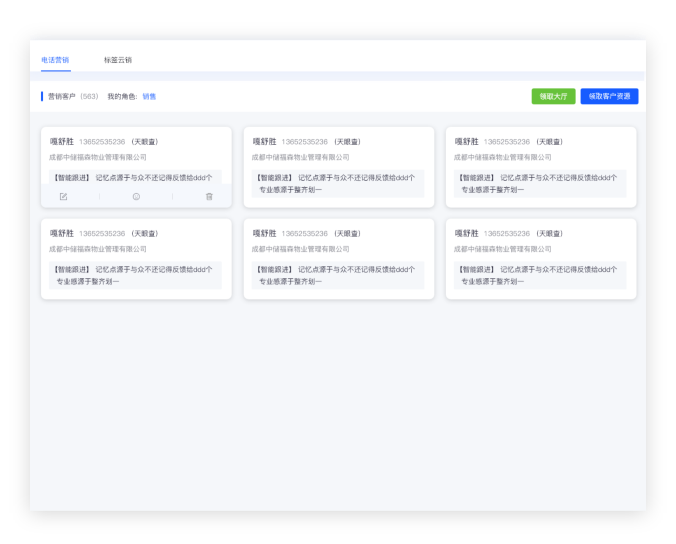Open 天眼查 link in the bottom-right card
The width and height of the screenshot is (676, 544).
(x=548, y=234)
